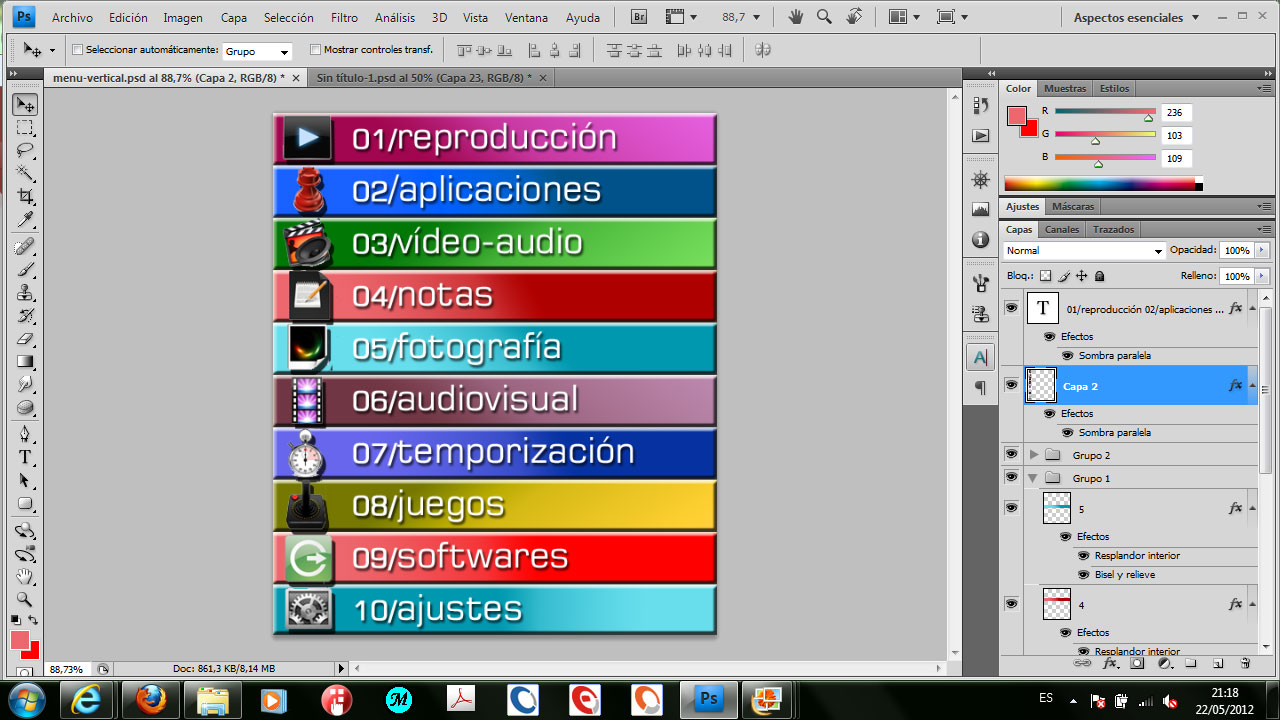The image size is (1280, 720).
Task: Open the Normal blend mode dropdown
Action: click(x=1084, y=250)
